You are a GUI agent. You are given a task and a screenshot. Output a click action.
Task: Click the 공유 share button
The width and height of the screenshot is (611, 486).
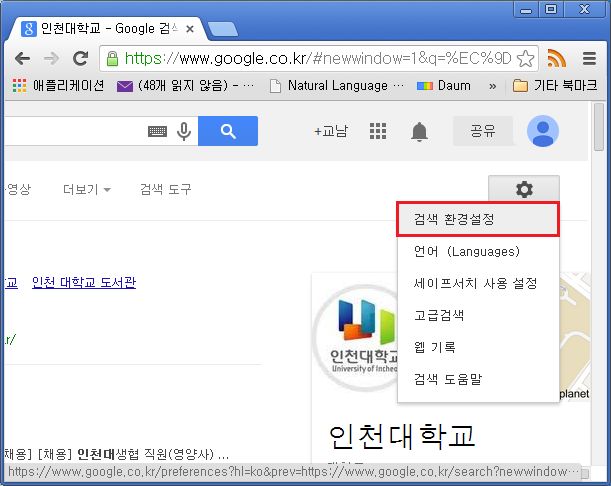point(483,131)
